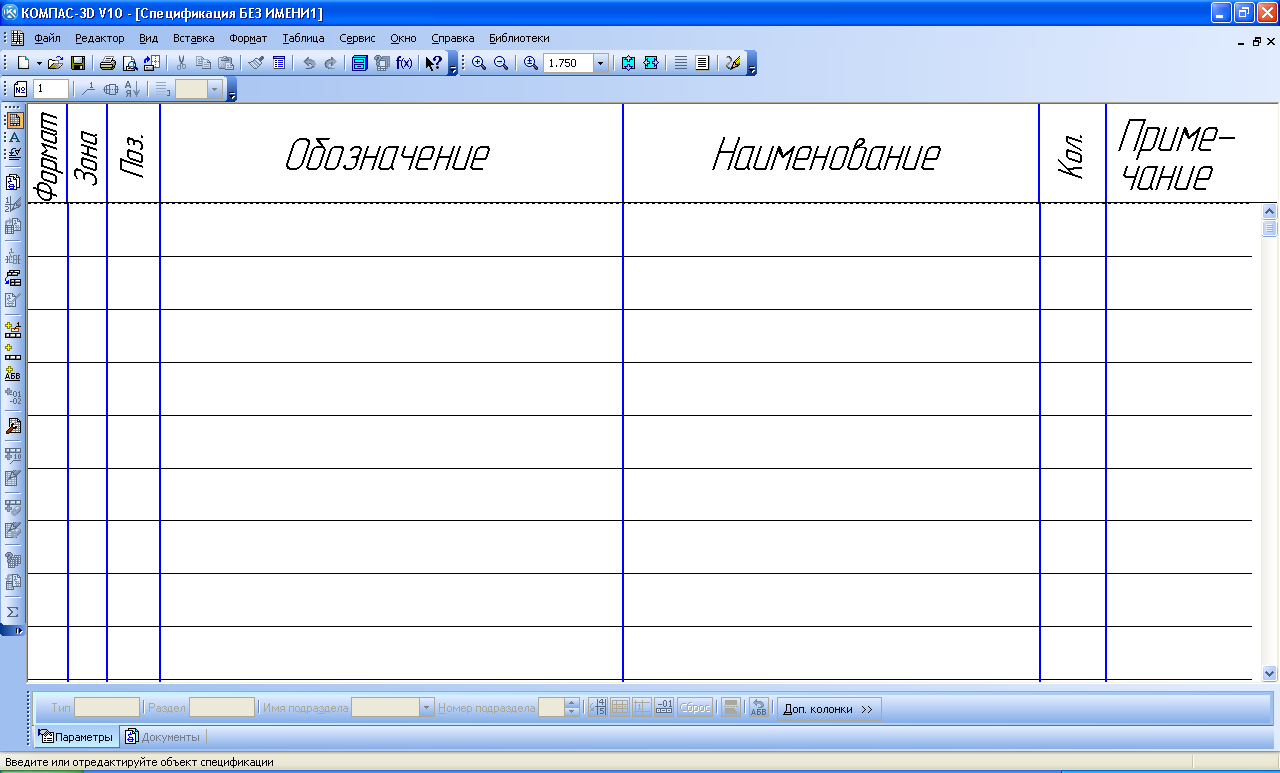Viewport: 1280px width, 773px height.
Task: Click the Доп. колонки button
Action: pos(829,708)
